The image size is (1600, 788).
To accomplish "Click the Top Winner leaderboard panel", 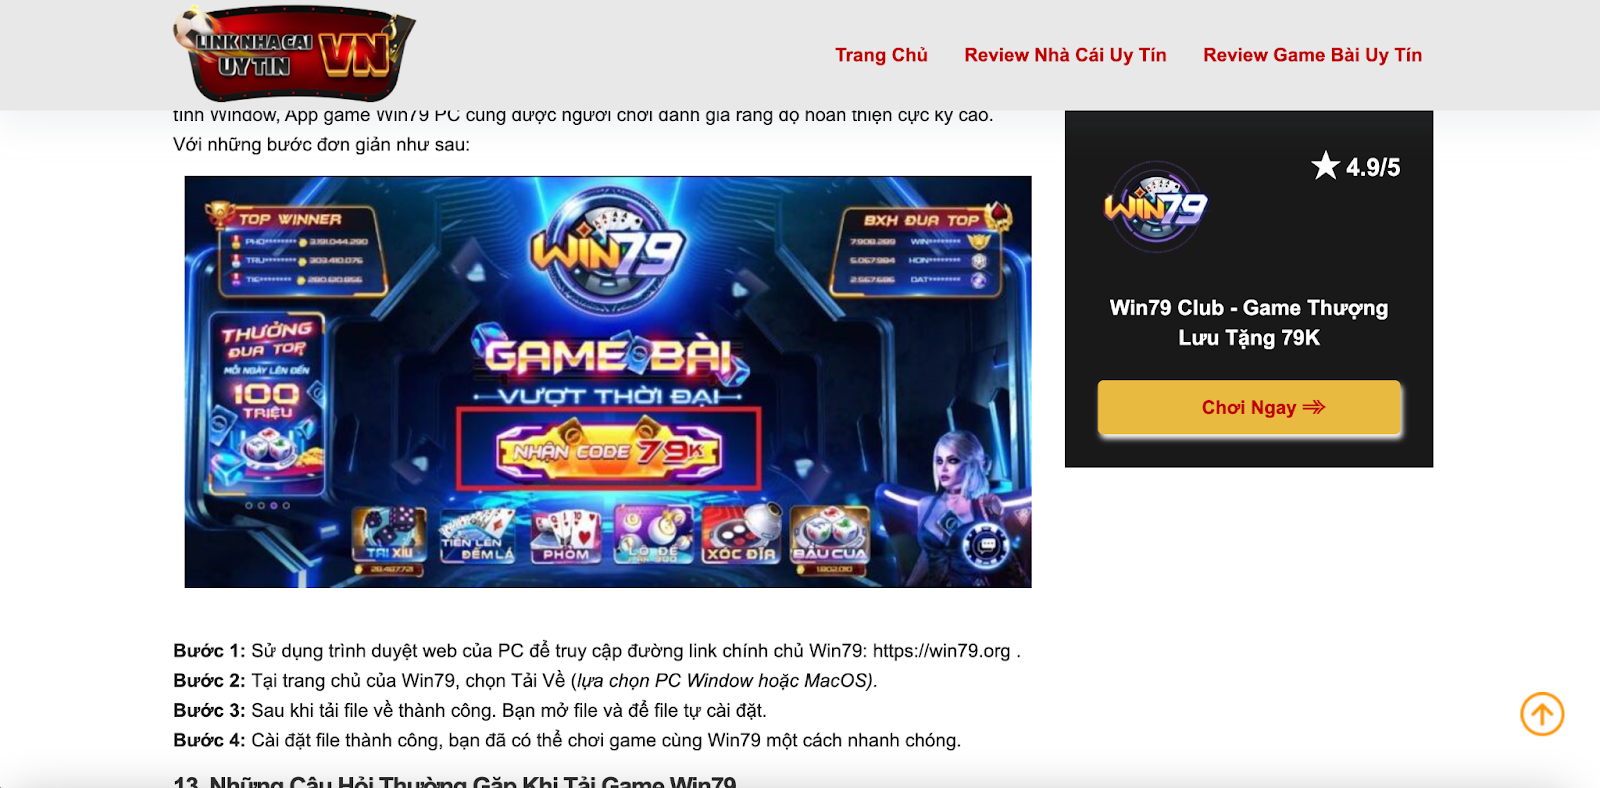I will (x=298, y=249).
